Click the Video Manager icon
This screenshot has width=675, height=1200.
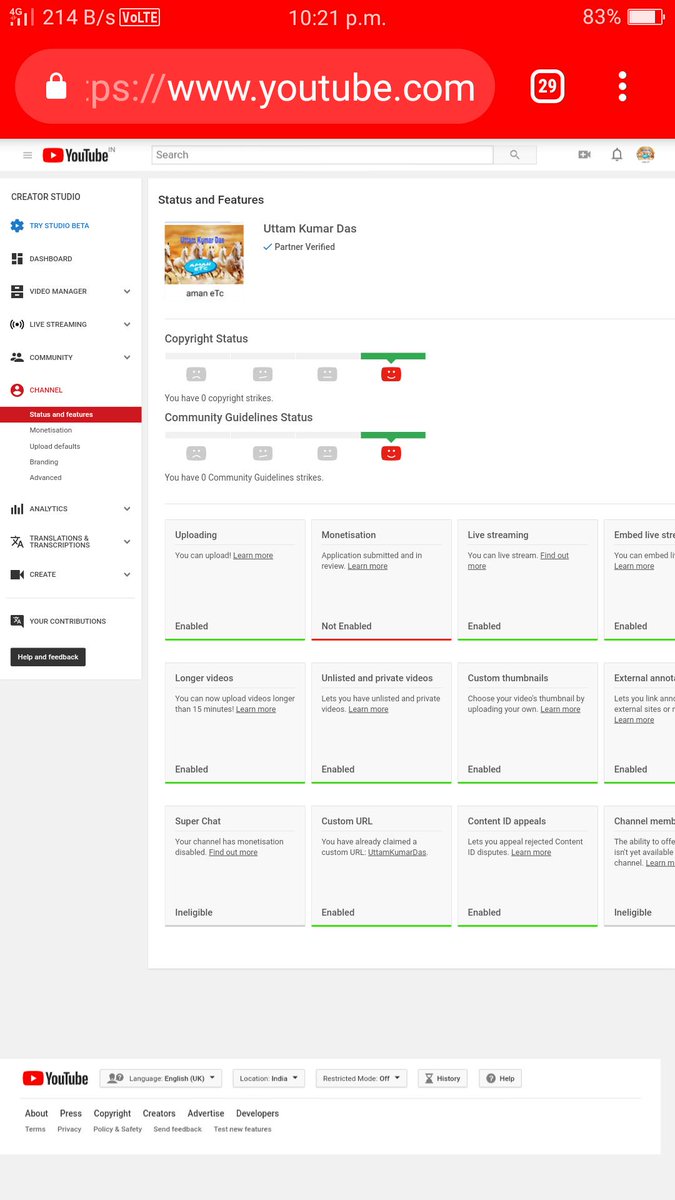pyautogui.click(x=17, y=292)
